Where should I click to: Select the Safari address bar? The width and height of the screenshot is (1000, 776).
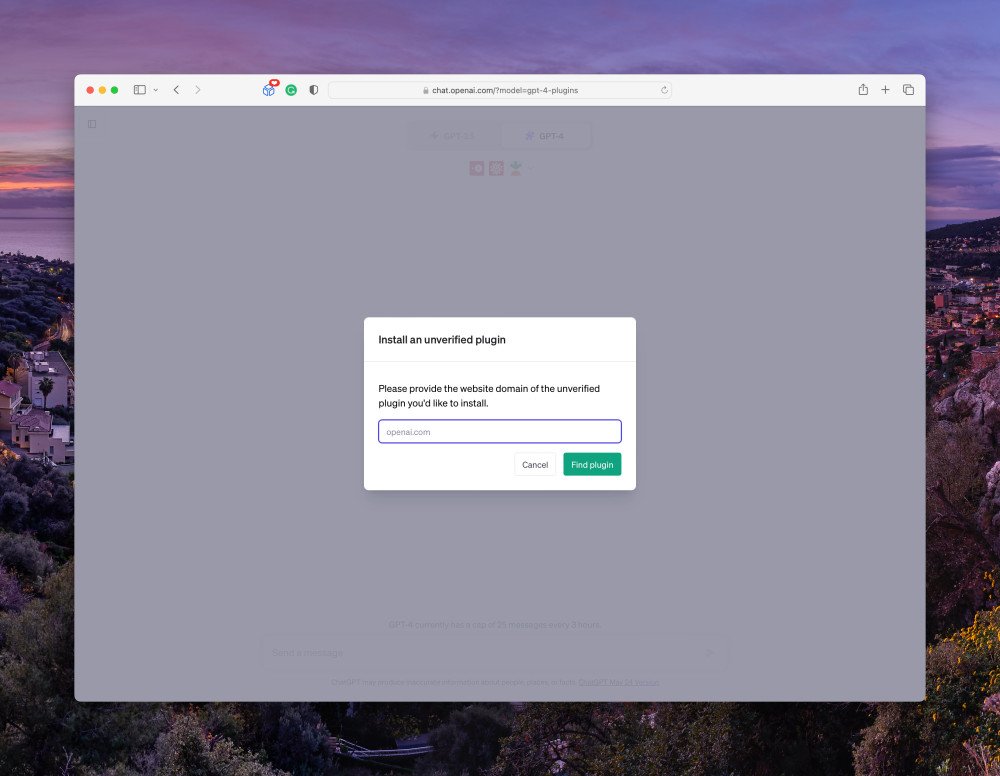click(x=499, y=90)
